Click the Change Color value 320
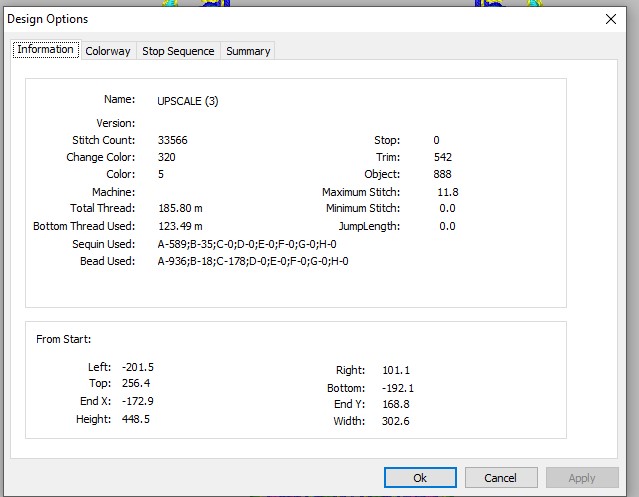639x497 pixels. pos(167,157)
